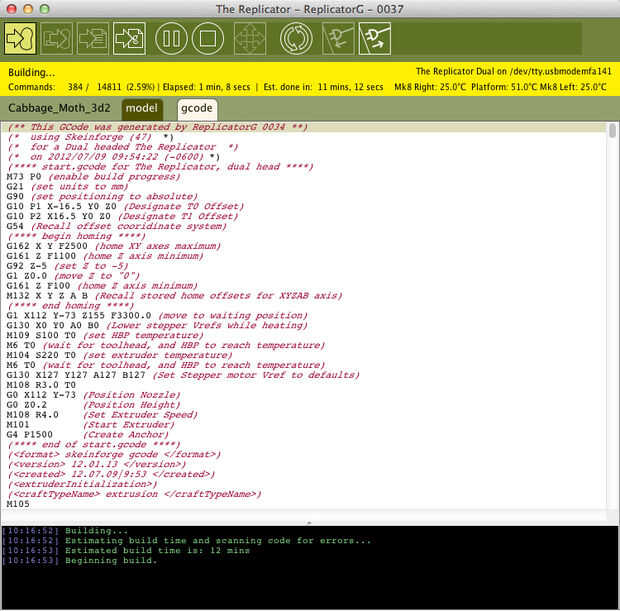This screenshot has height=611, width=620.
Task: Click the Elapsed: 1 min, 8 secs text
Action: [206, 87]
